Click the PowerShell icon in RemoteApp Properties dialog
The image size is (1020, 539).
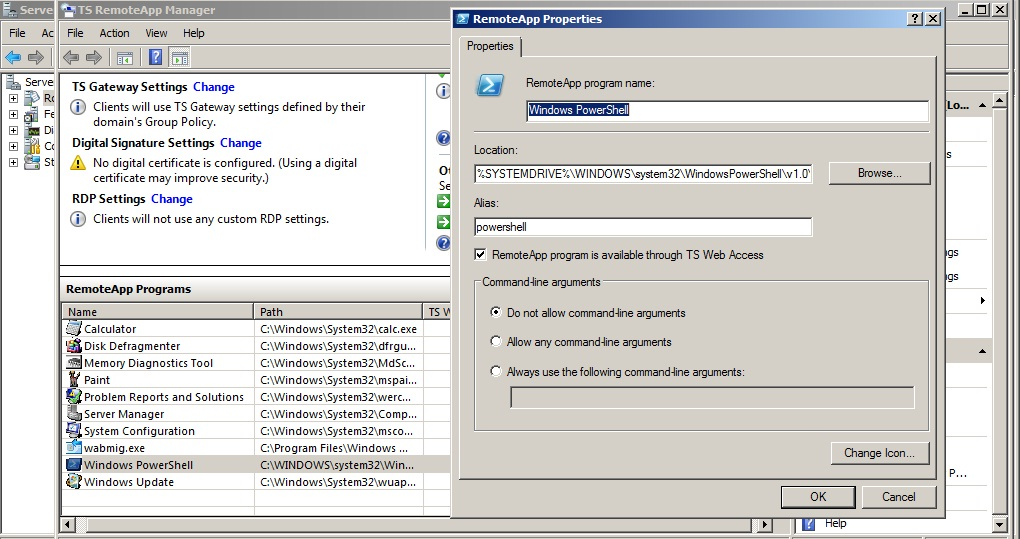click(x=490, y=85)
